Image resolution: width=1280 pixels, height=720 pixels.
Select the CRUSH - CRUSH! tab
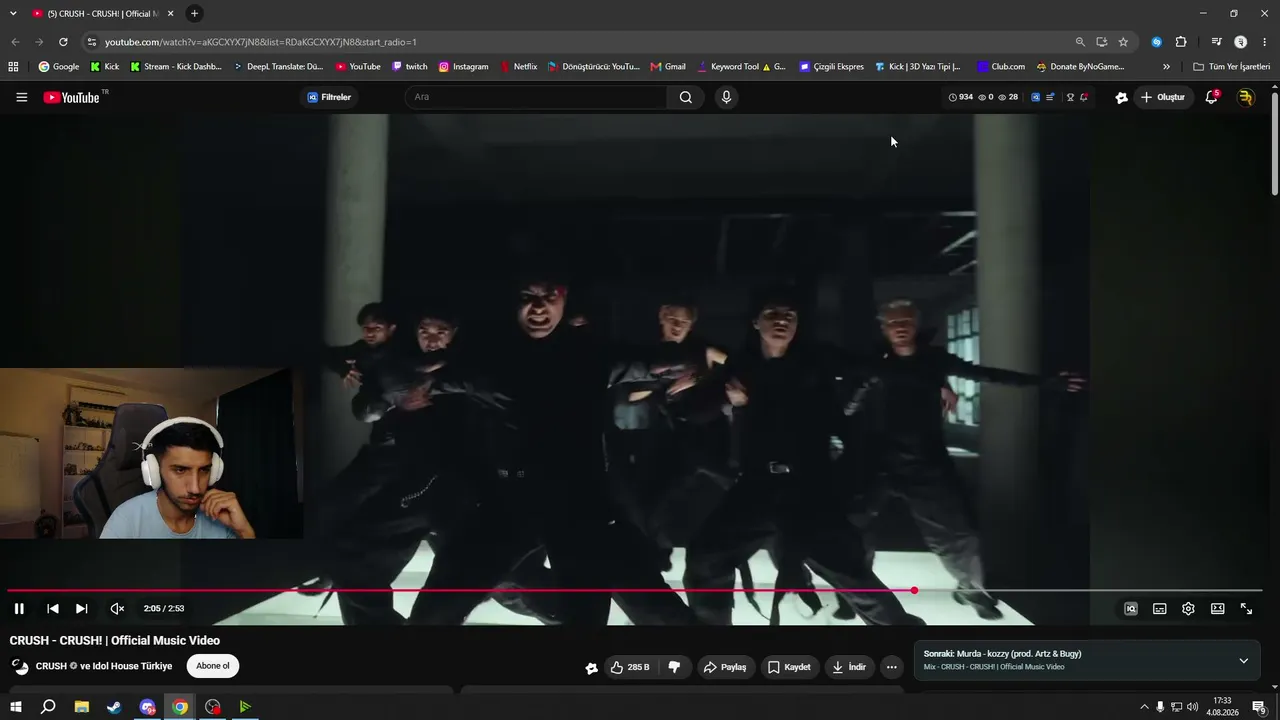tap(103, 14)
